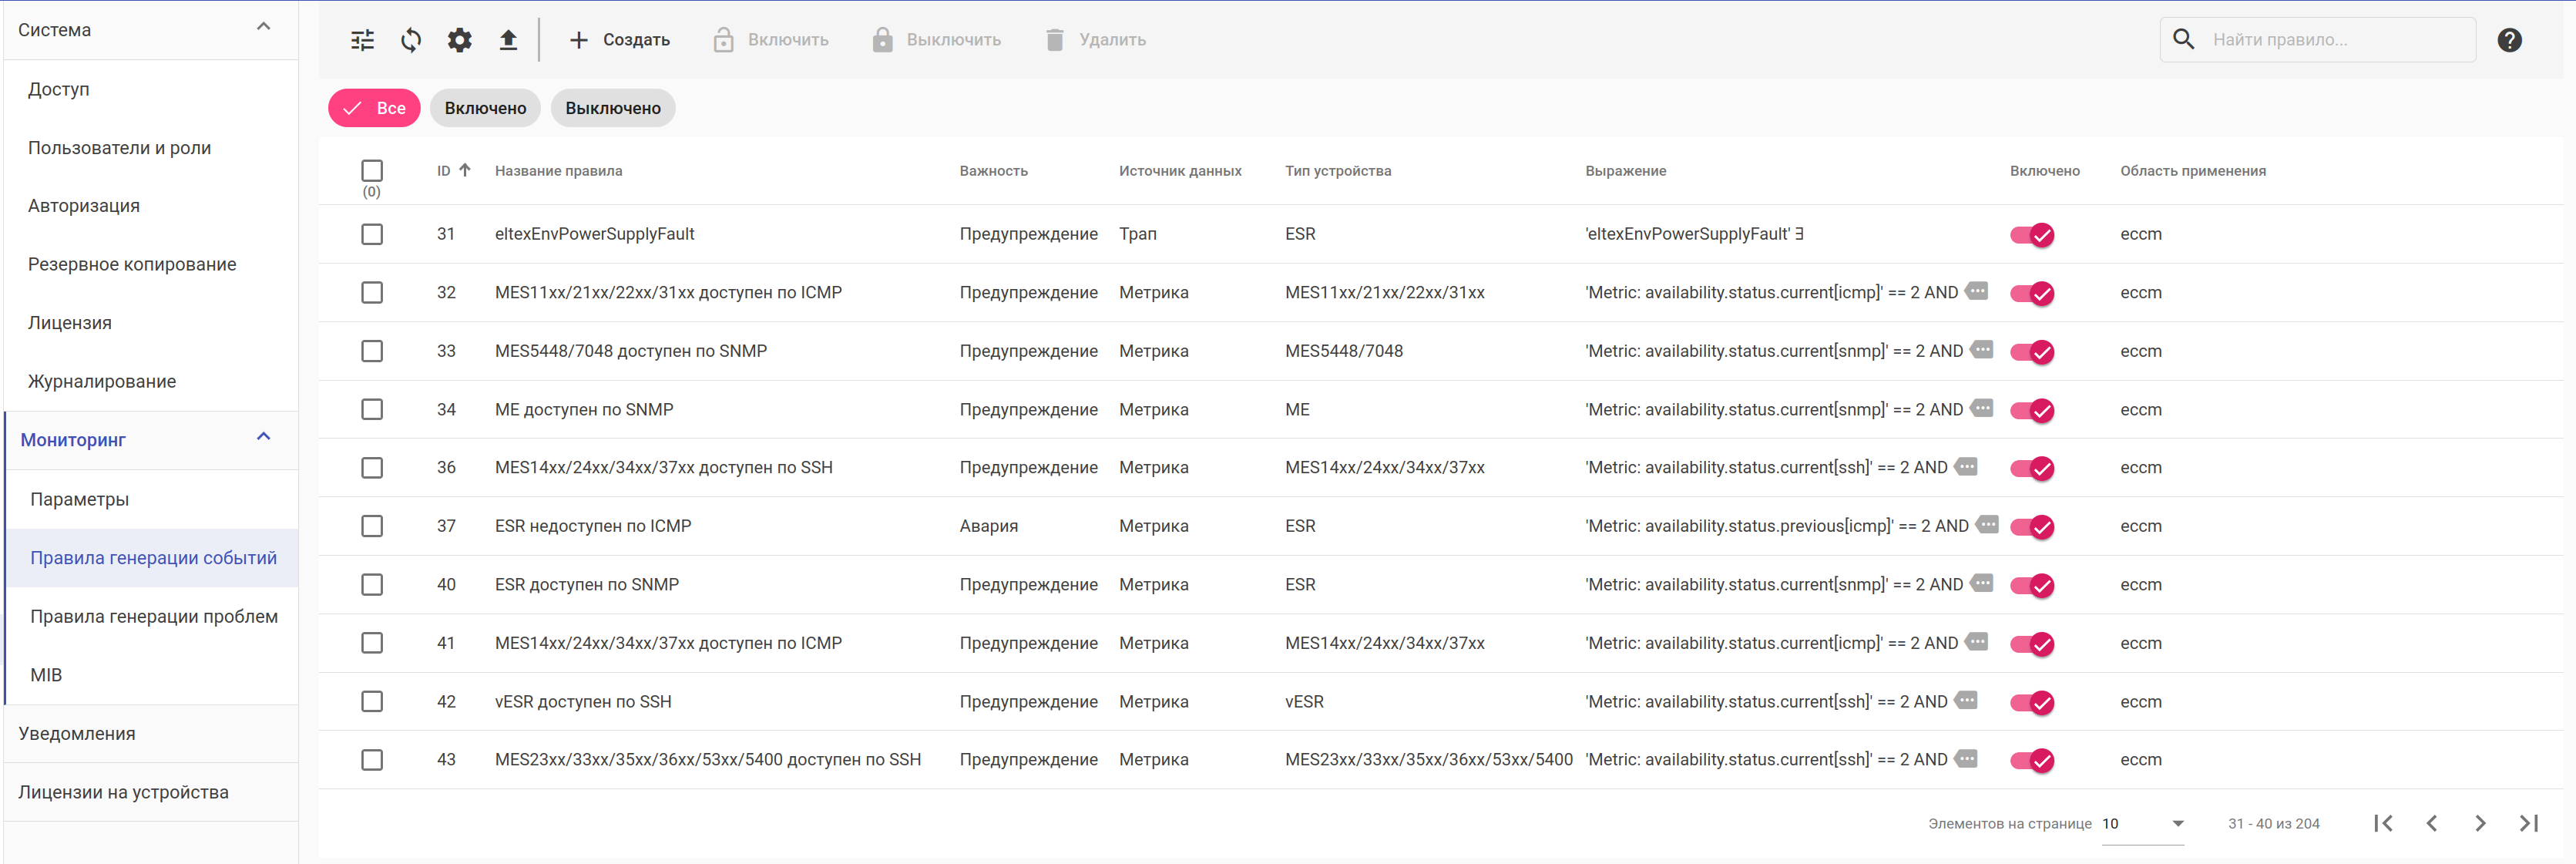The width and height of the screenshot is (2576, 864).
Task: Jump to the first page of rules
Action: coord(2383,823)
